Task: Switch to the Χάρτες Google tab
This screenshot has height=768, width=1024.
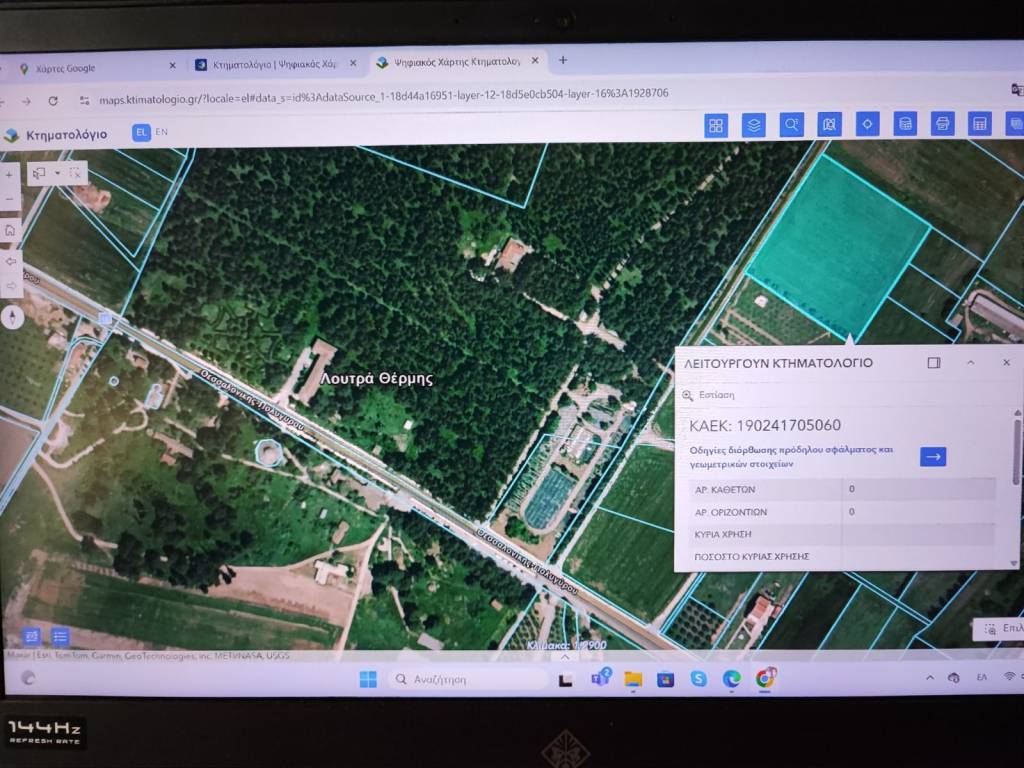Action: pyautogui.click(x=90, y=68)
